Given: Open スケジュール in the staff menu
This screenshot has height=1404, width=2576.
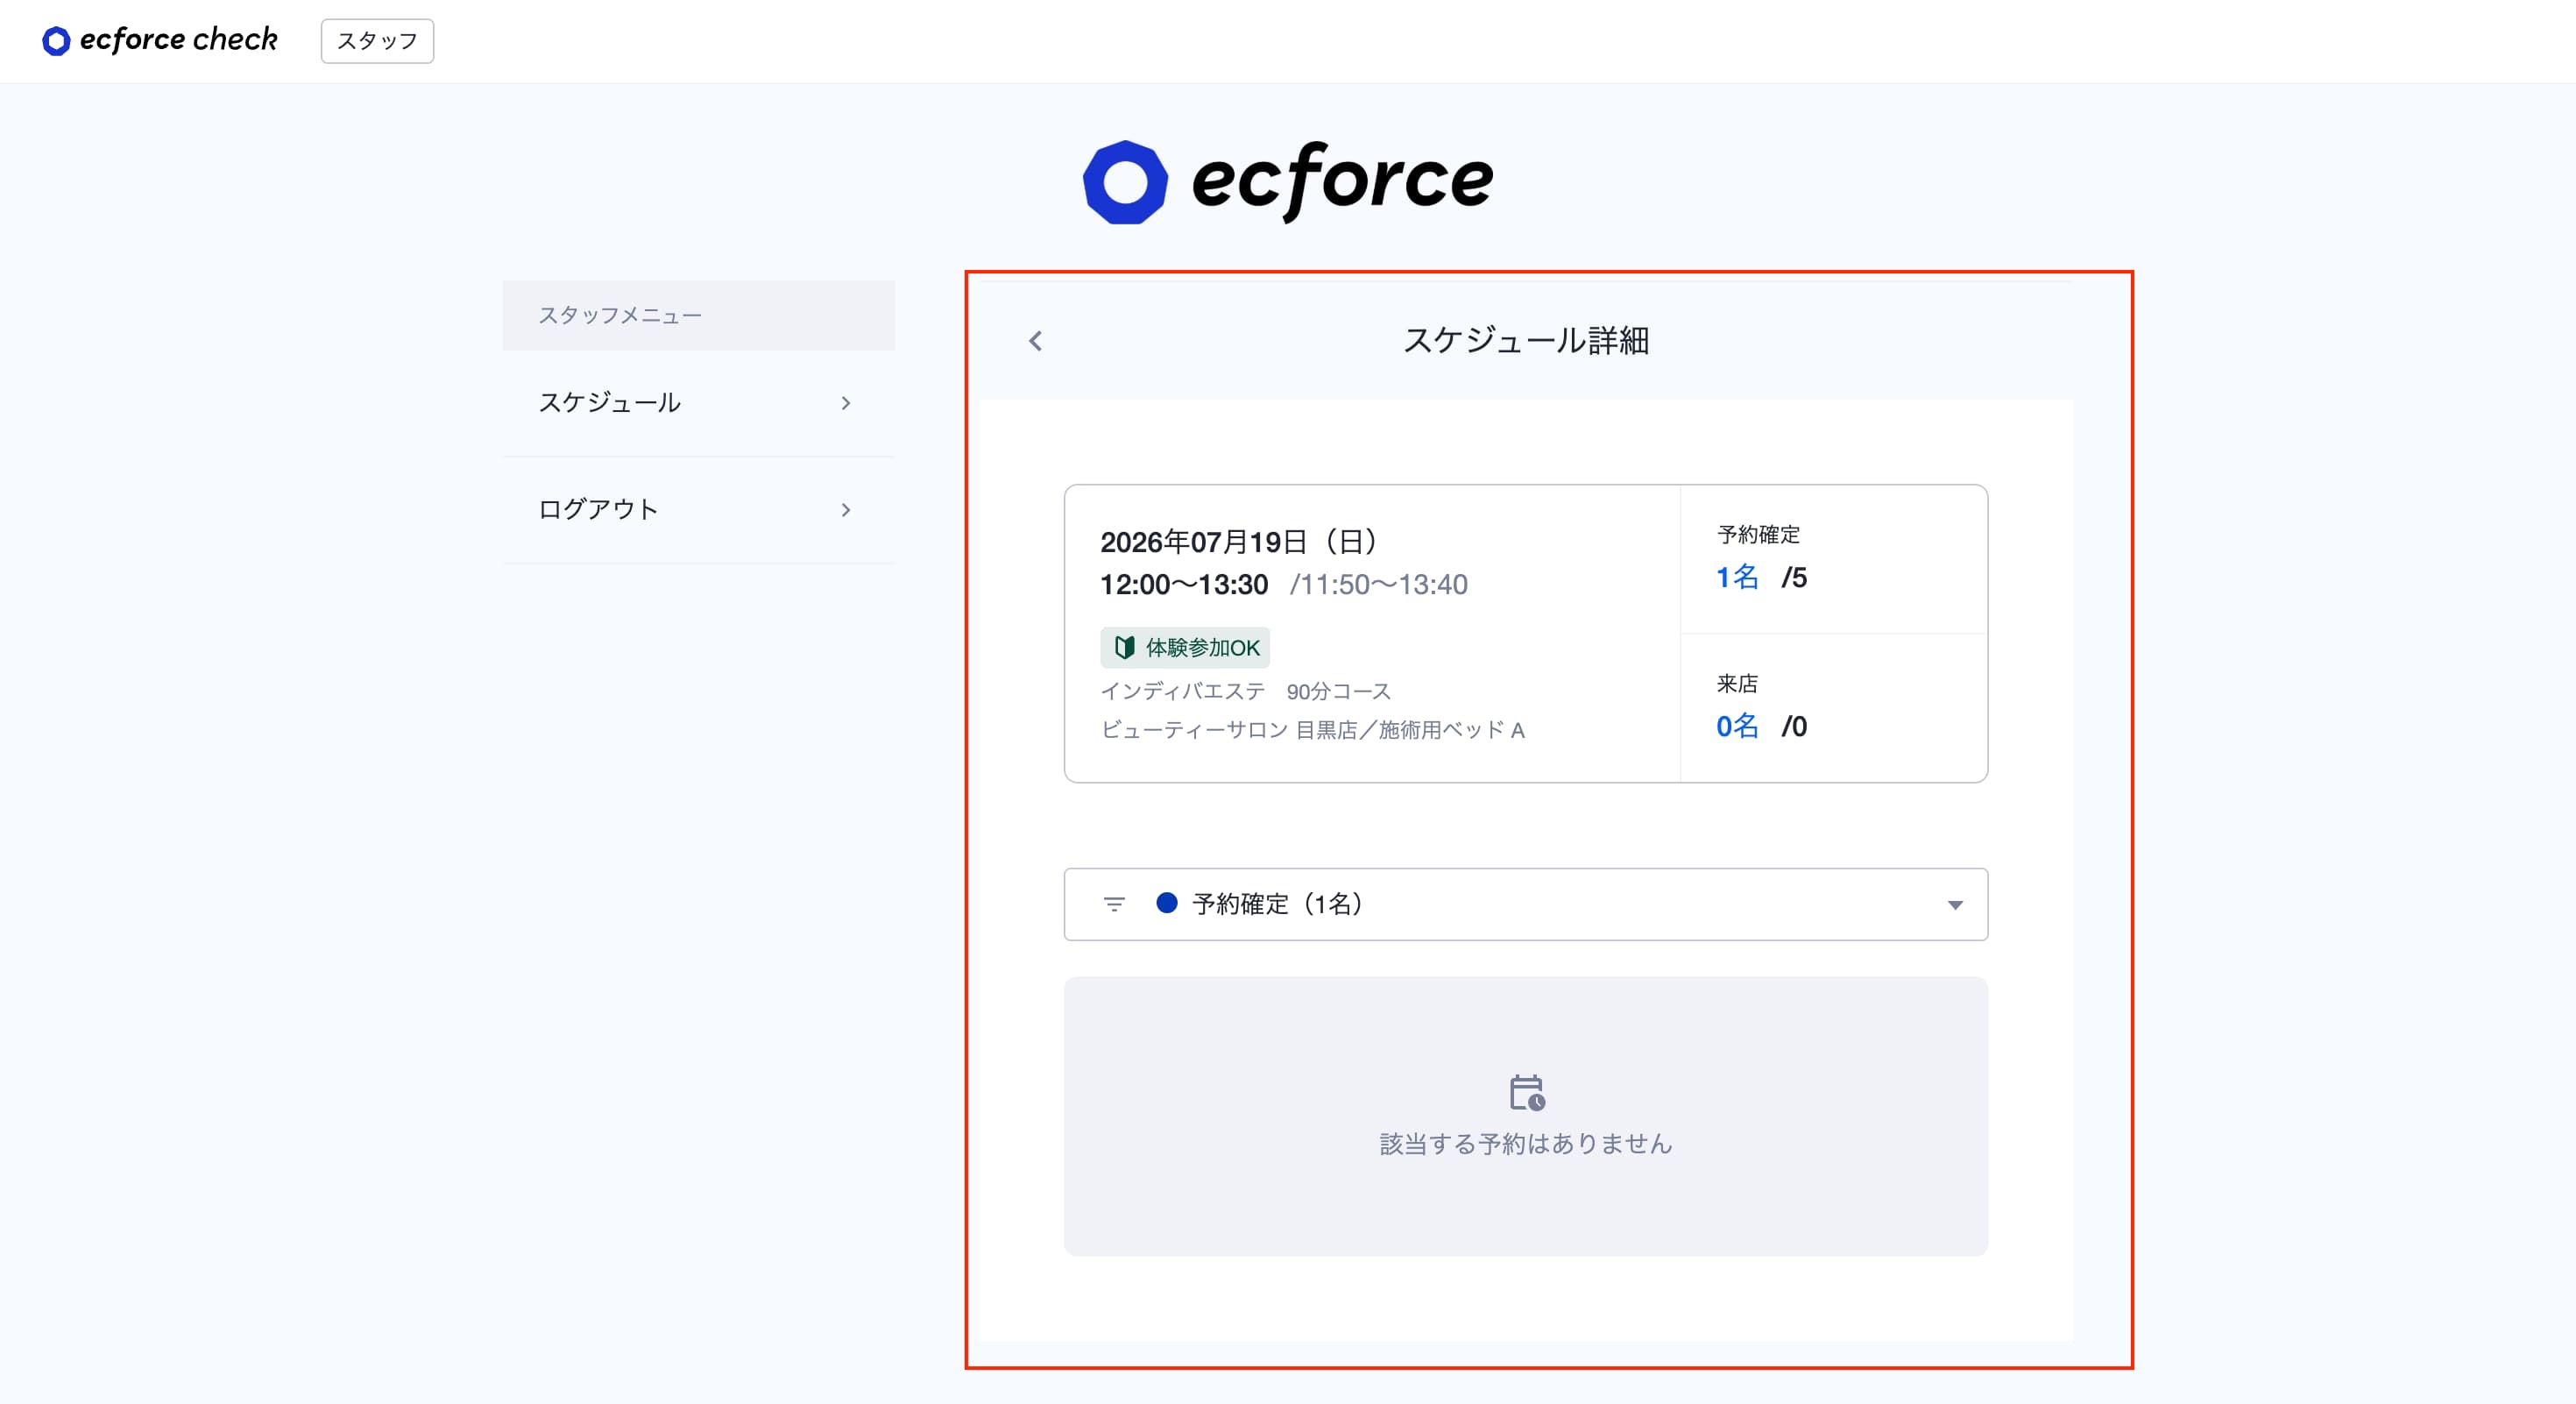Looking at the screenshot, I should pyautogui.click(x=698, y=403).
